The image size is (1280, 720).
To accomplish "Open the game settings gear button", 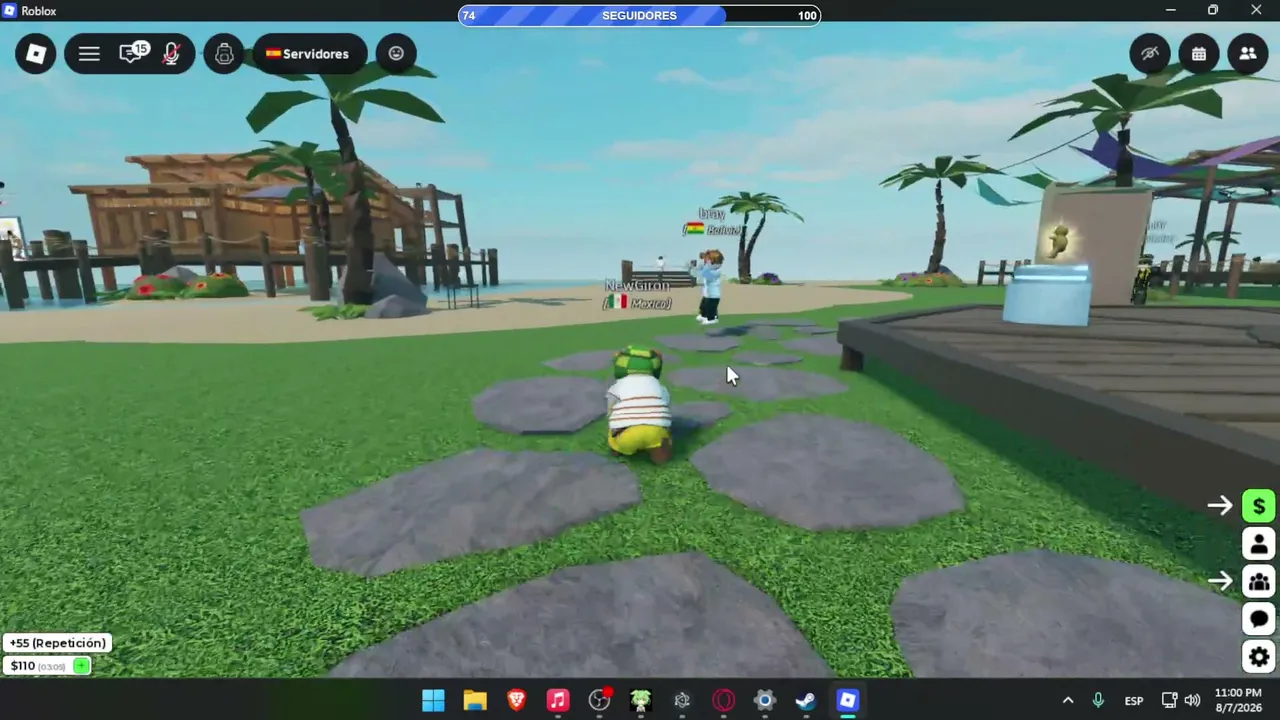I will point(1259,657).
